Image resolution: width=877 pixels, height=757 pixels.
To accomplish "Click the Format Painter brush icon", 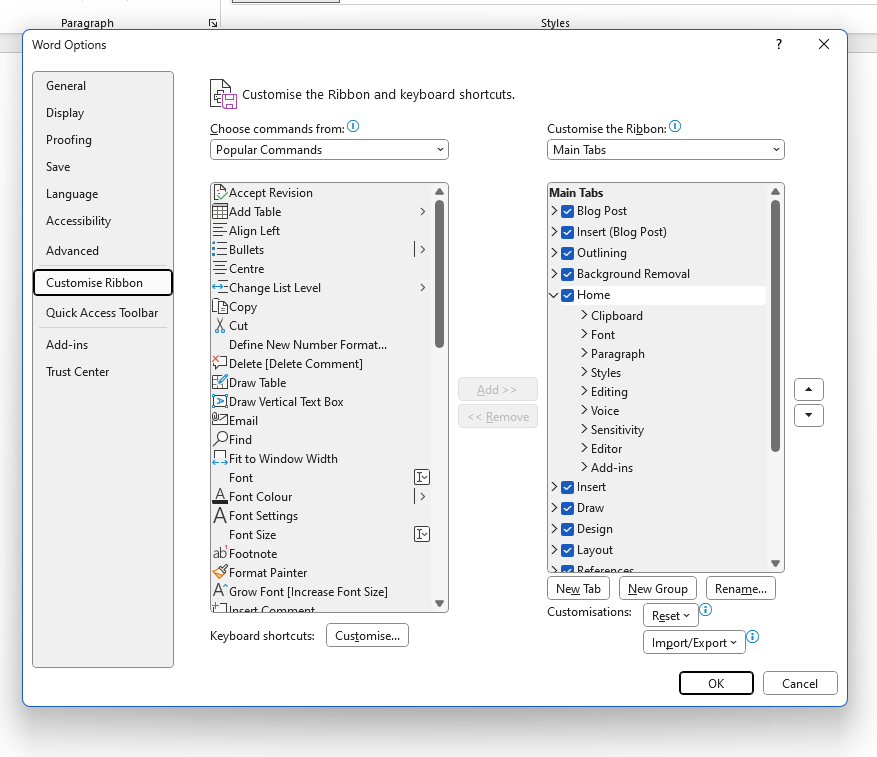I will [x=220, y=572].
